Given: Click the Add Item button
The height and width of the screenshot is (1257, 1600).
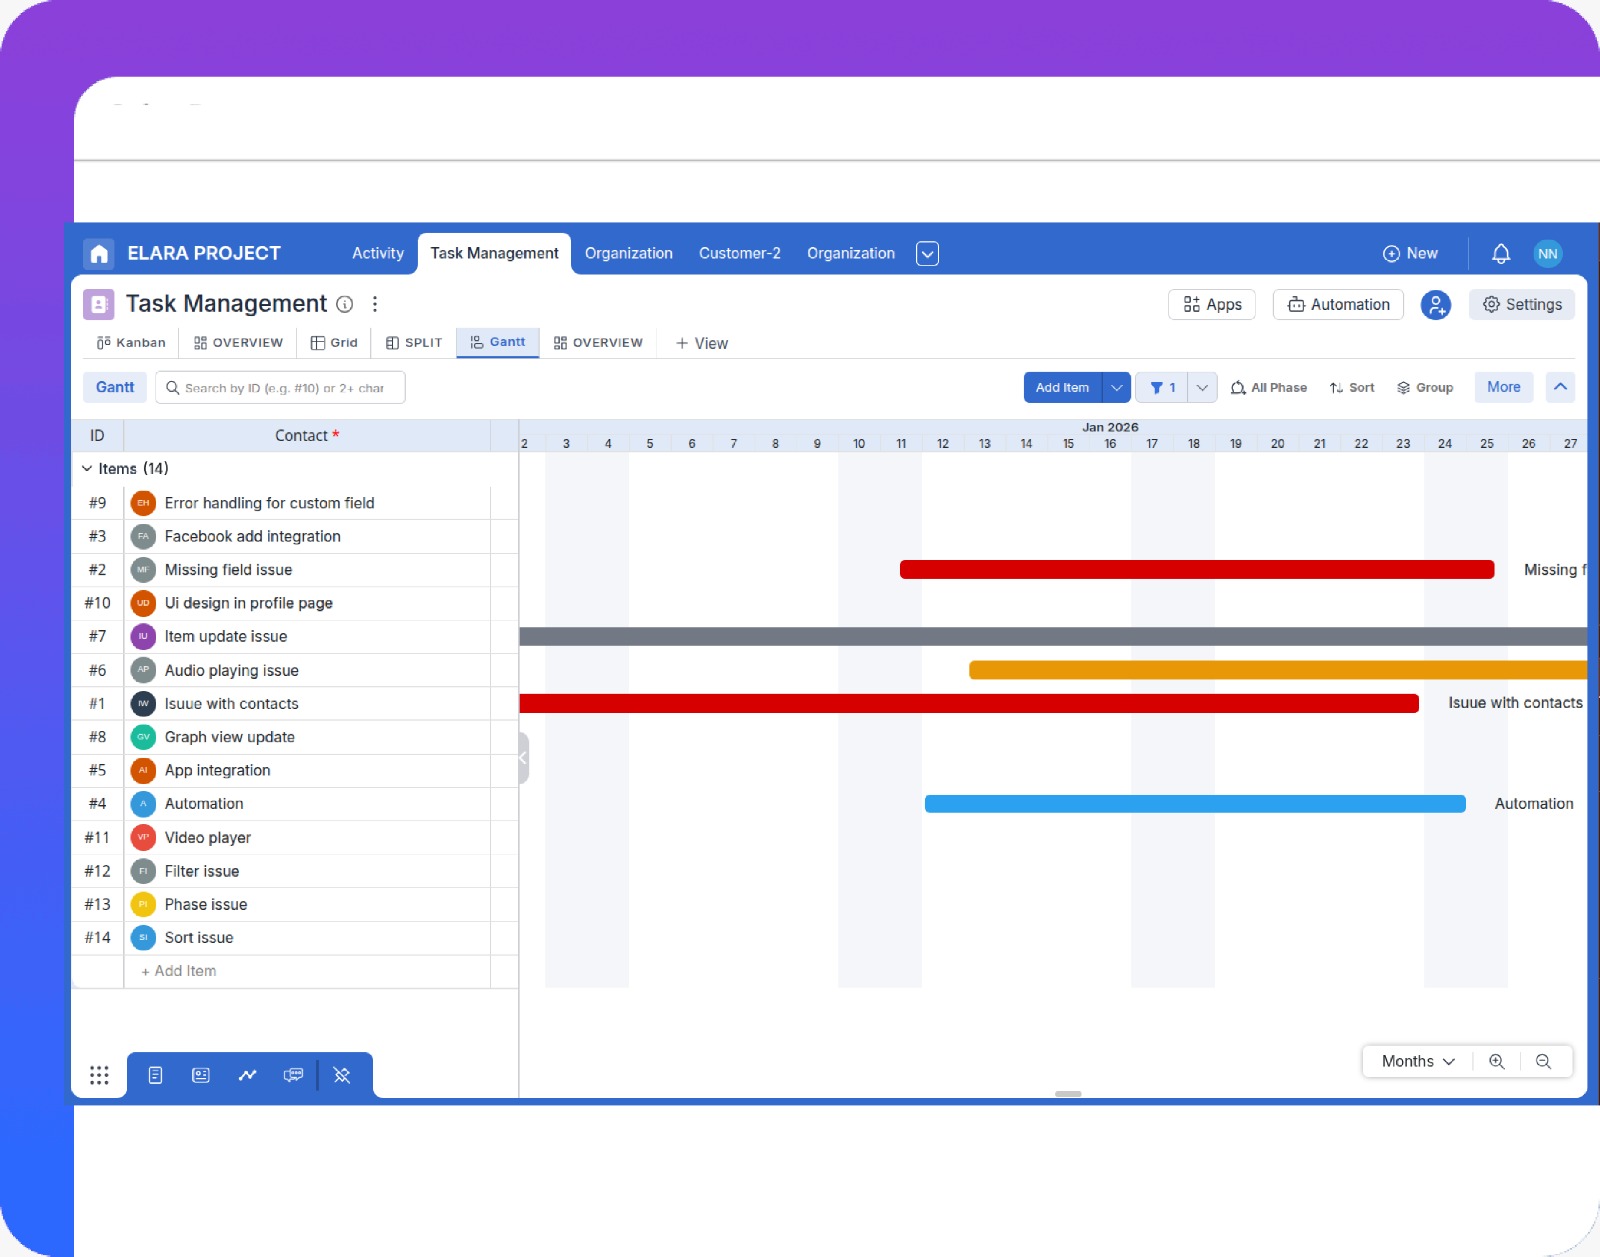Looking at the screenshot, I should pos(1062,387).
